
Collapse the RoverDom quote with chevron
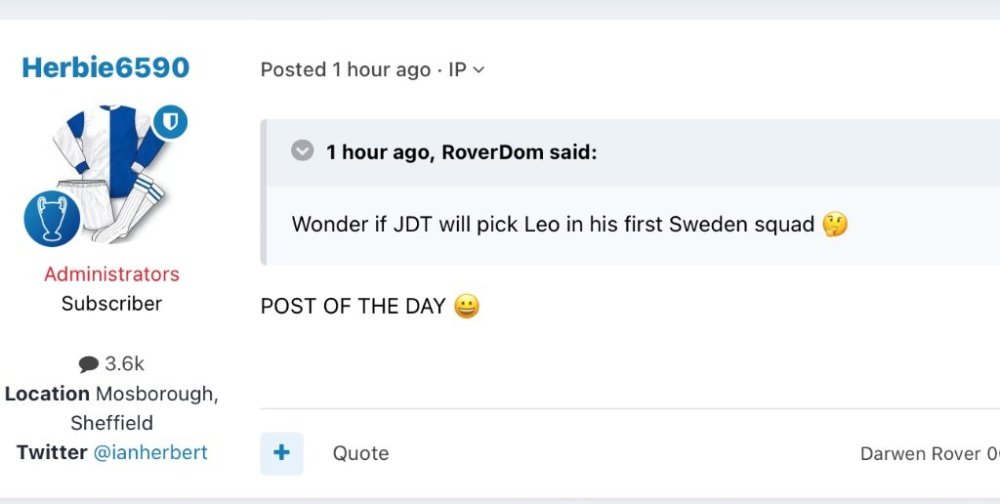pyautogui.click(x=302, y=151)
